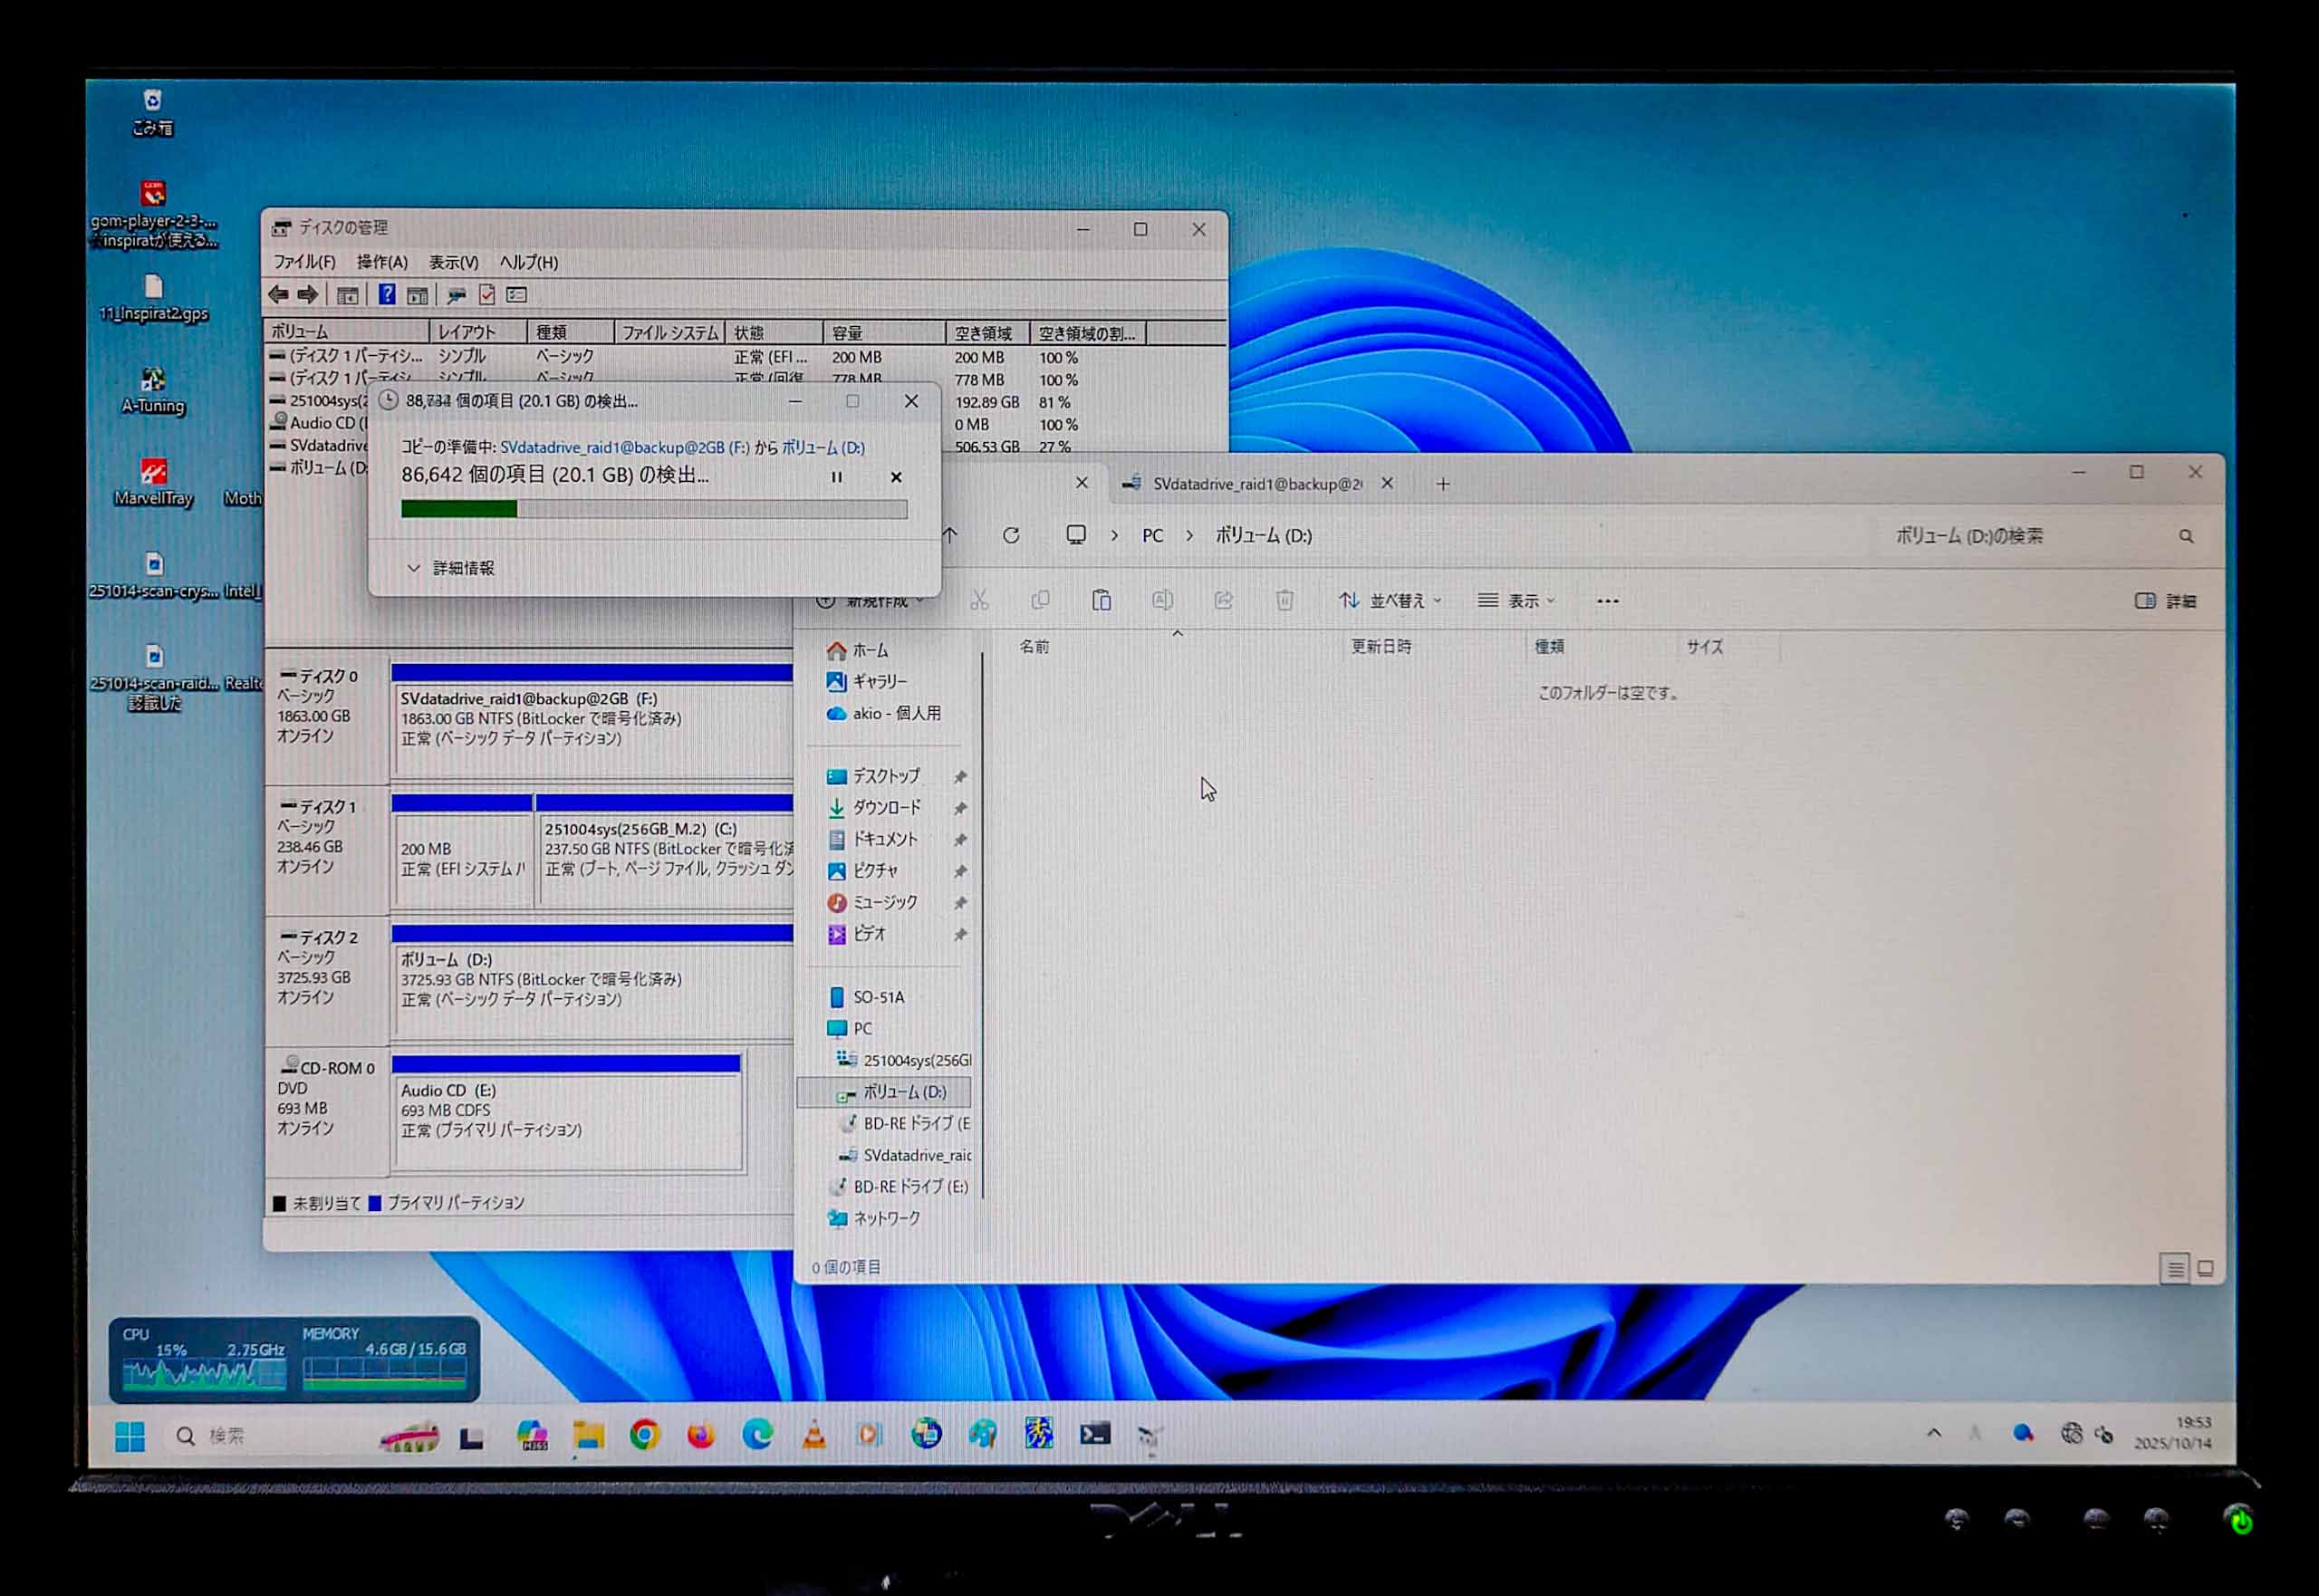Click the Paste icon in Explorer toolbar
Image resolution: width=2319 pixels, height=1596 pixels.
[x=1103, y=600]
